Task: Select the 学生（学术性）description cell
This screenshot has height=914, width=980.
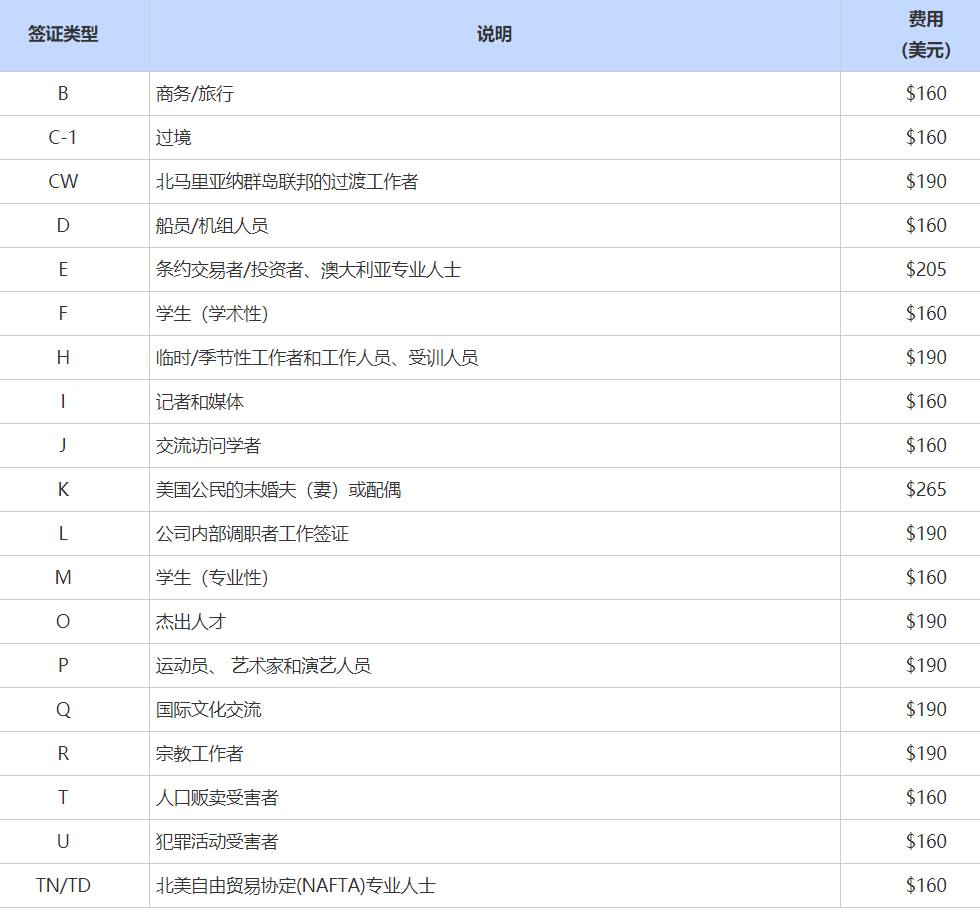Action: (x=212, y=314)
